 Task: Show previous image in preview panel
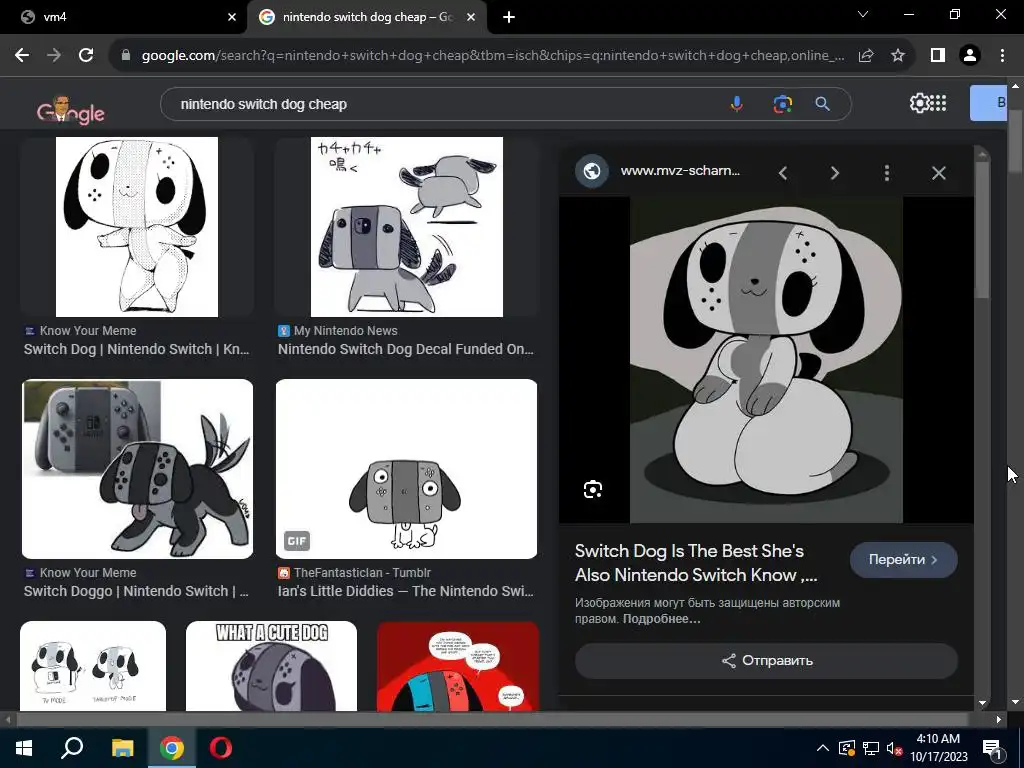coord(782,173)
